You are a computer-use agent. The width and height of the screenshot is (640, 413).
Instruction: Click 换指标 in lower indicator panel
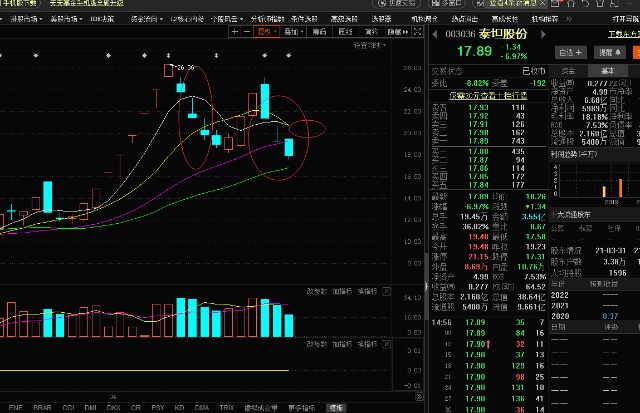pyautogui.click(x=367, y=344)
